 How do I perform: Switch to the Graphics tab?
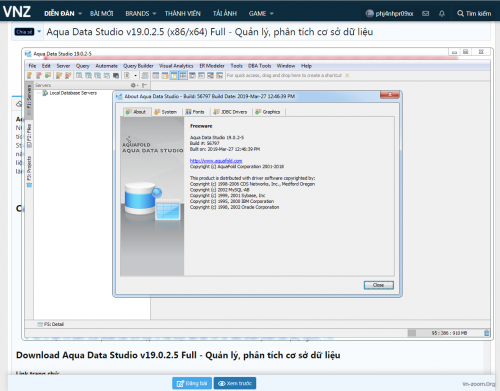tap(268, 112)
